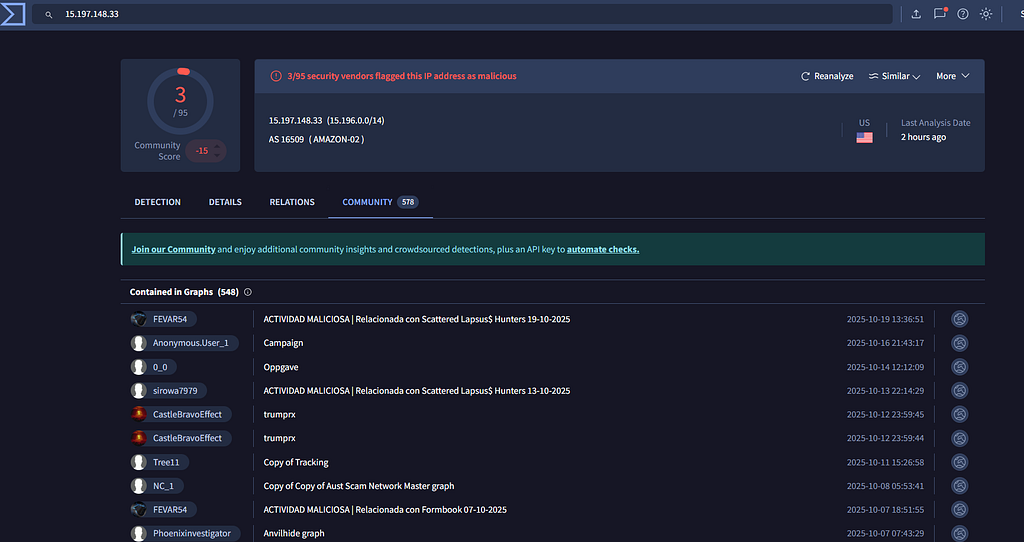Click graph icon in the Formbook row
This screenshot has height=542, width=1024.
pyautogui.click(x=959, y=509)
